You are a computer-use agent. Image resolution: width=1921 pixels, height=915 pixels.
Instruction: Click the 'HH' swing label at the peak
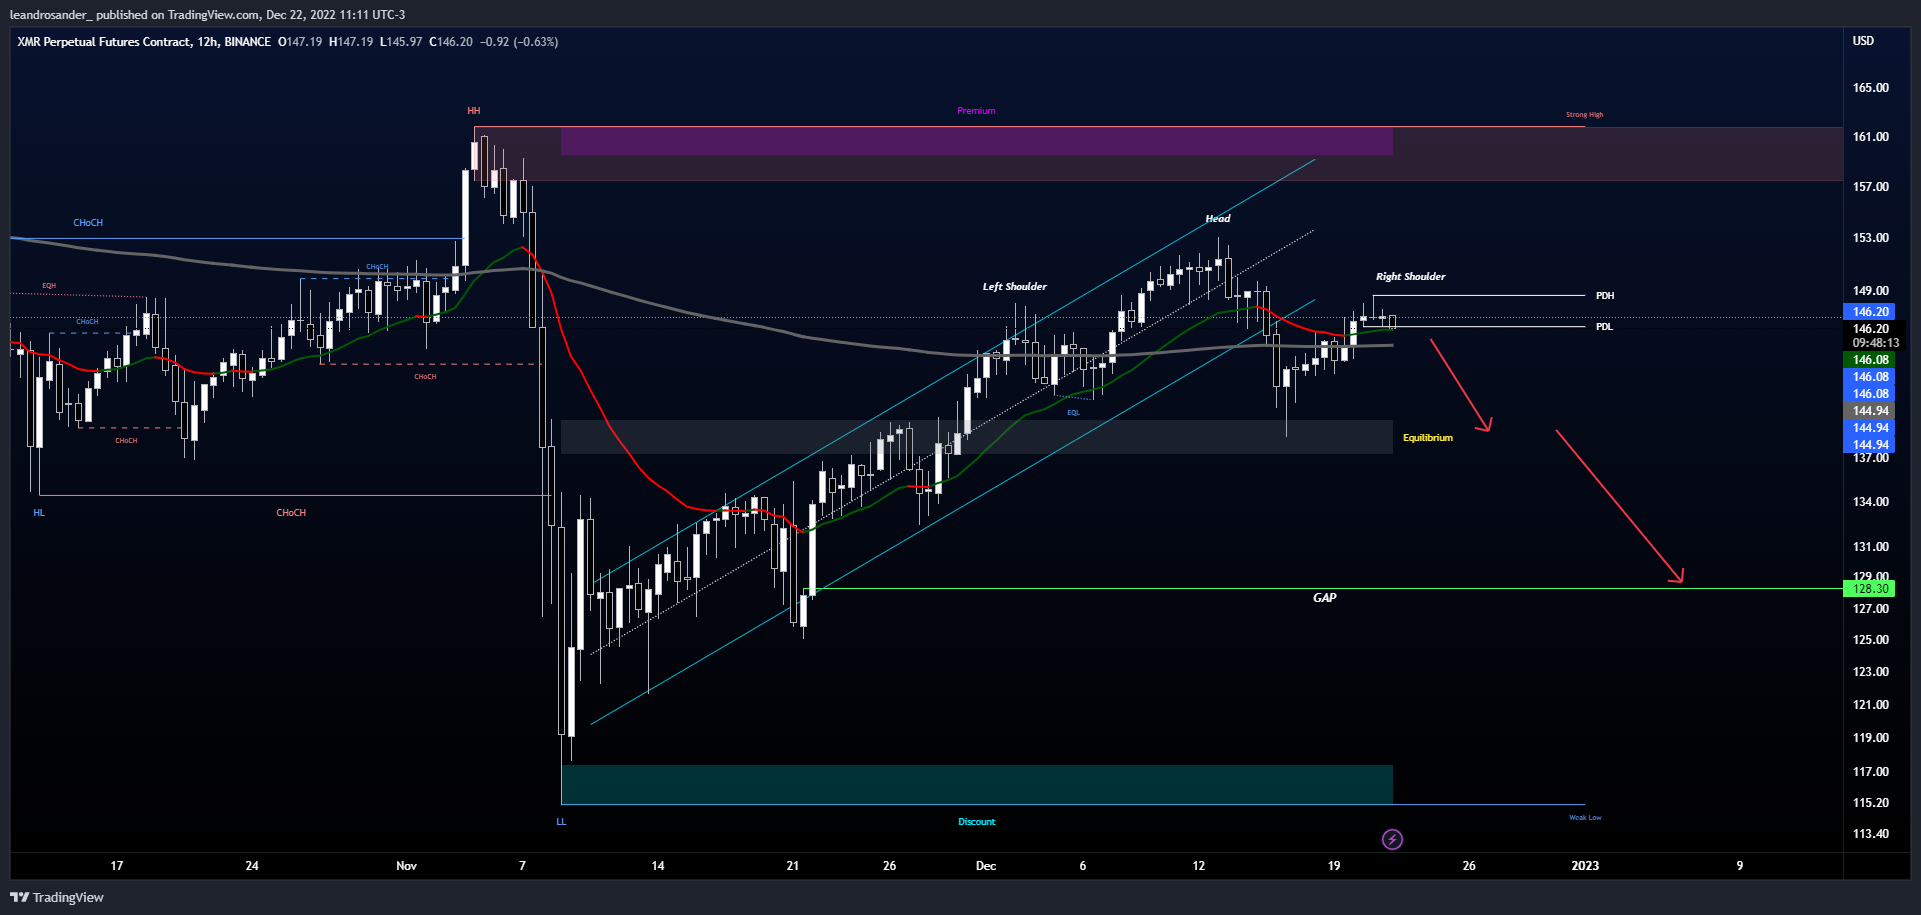[474, 111]
